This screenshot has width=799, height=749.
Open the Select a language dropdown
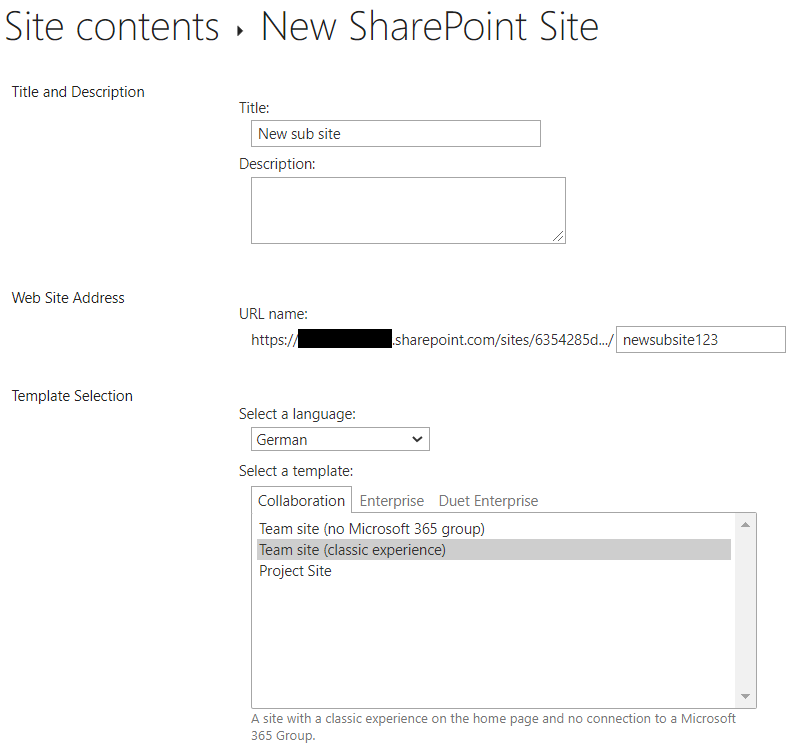click(x=340, y=439)
